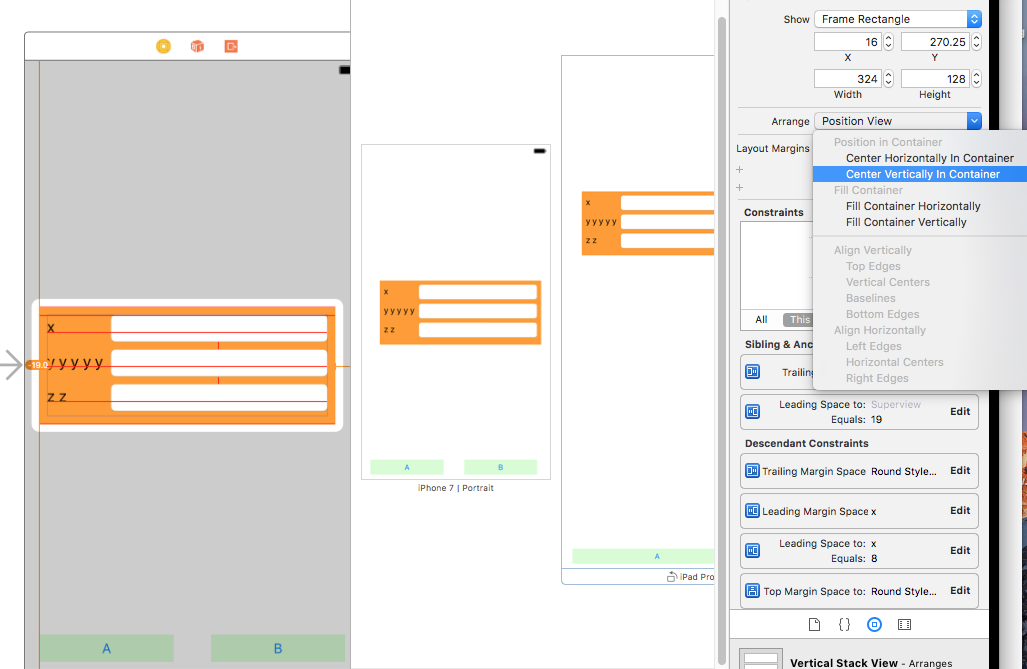
Task: Click the disabled Top Edges menu item
Action: 873,266
